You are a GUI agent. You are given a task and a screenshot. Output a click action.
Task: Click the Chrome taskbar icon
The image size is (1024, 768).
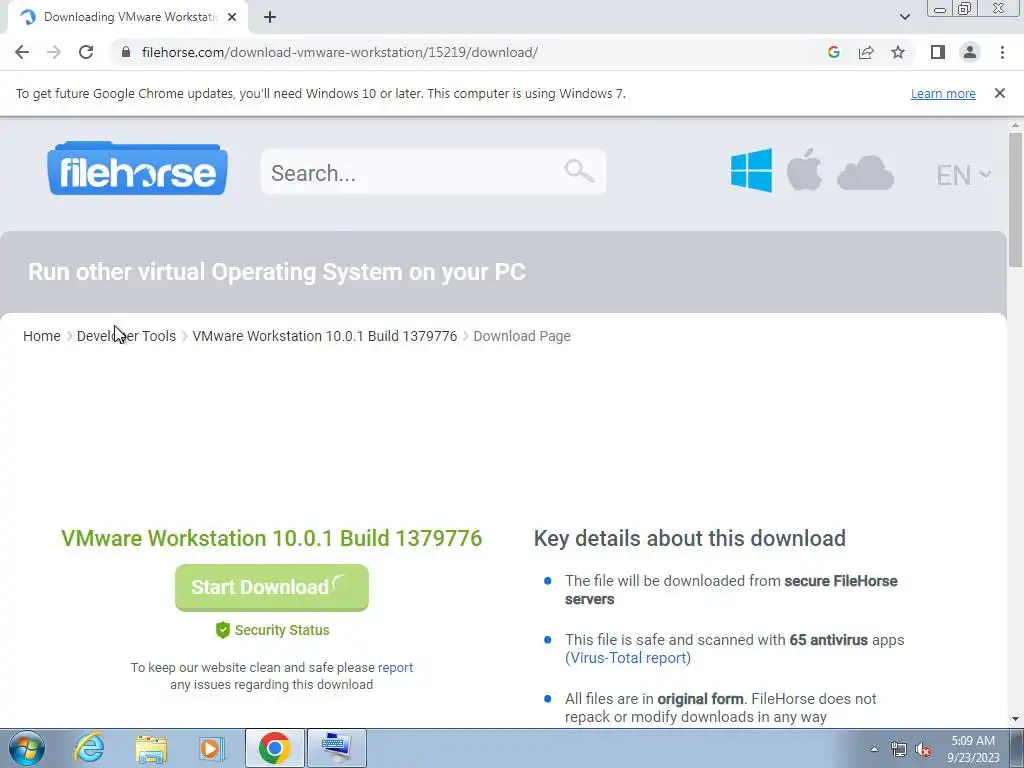[274, 748]
